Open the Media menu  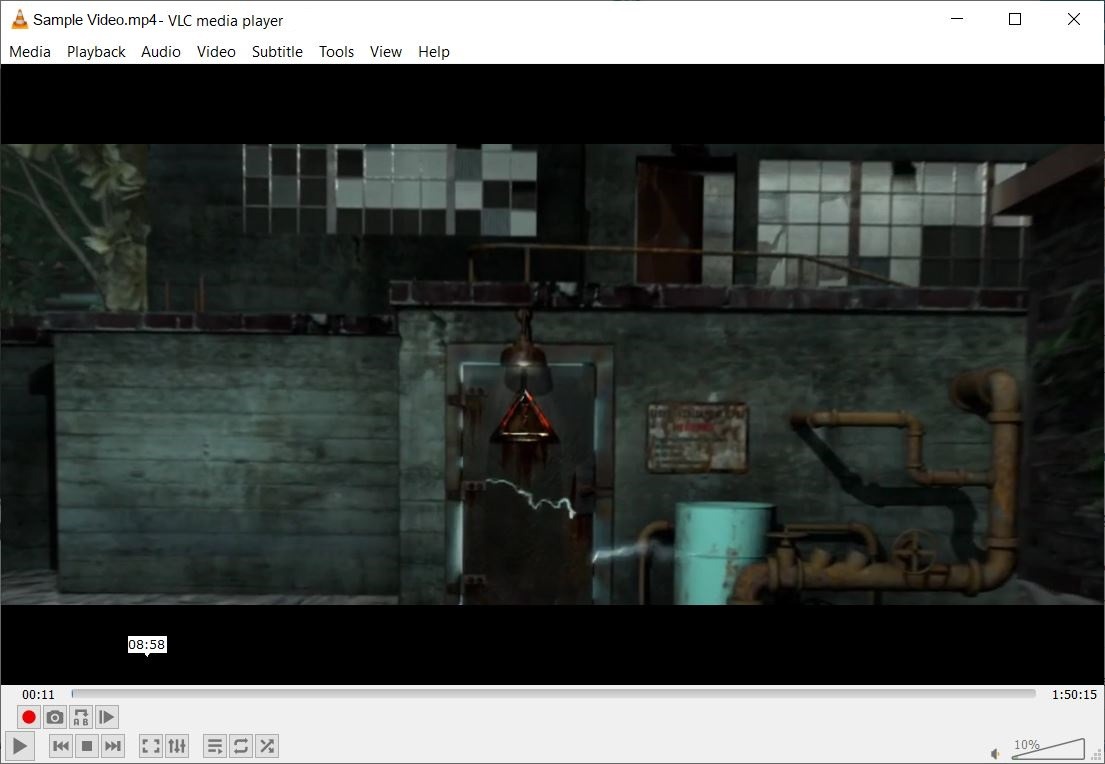click(x=29, y=52)
